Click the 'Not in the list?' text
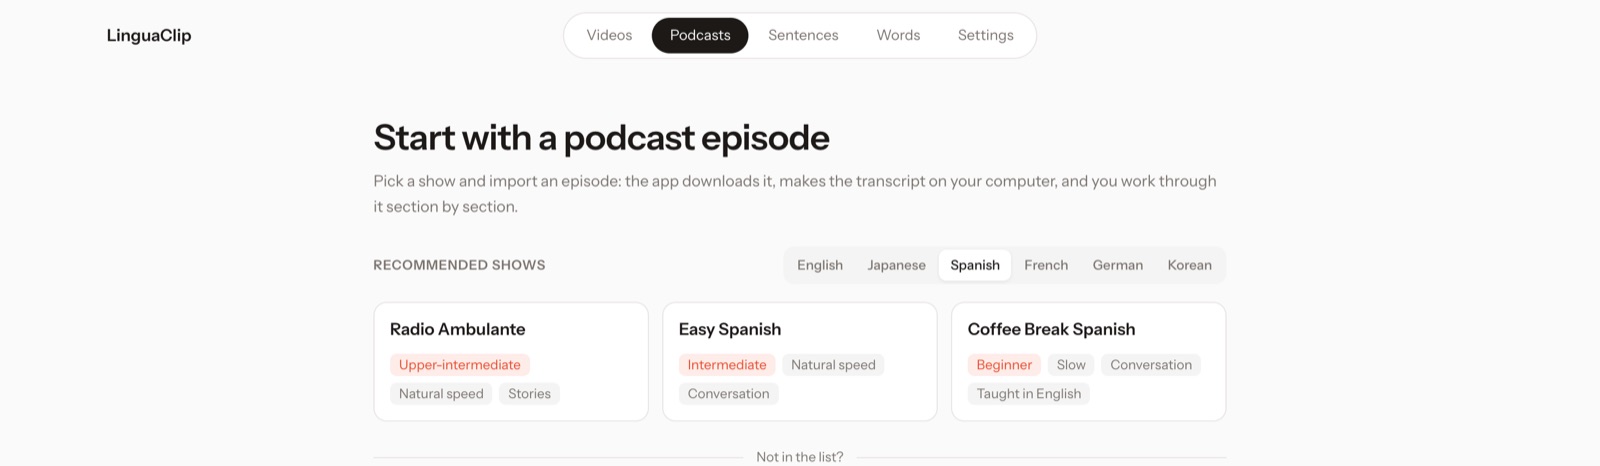Viewport: 1600px width, 466px height. 800,457
